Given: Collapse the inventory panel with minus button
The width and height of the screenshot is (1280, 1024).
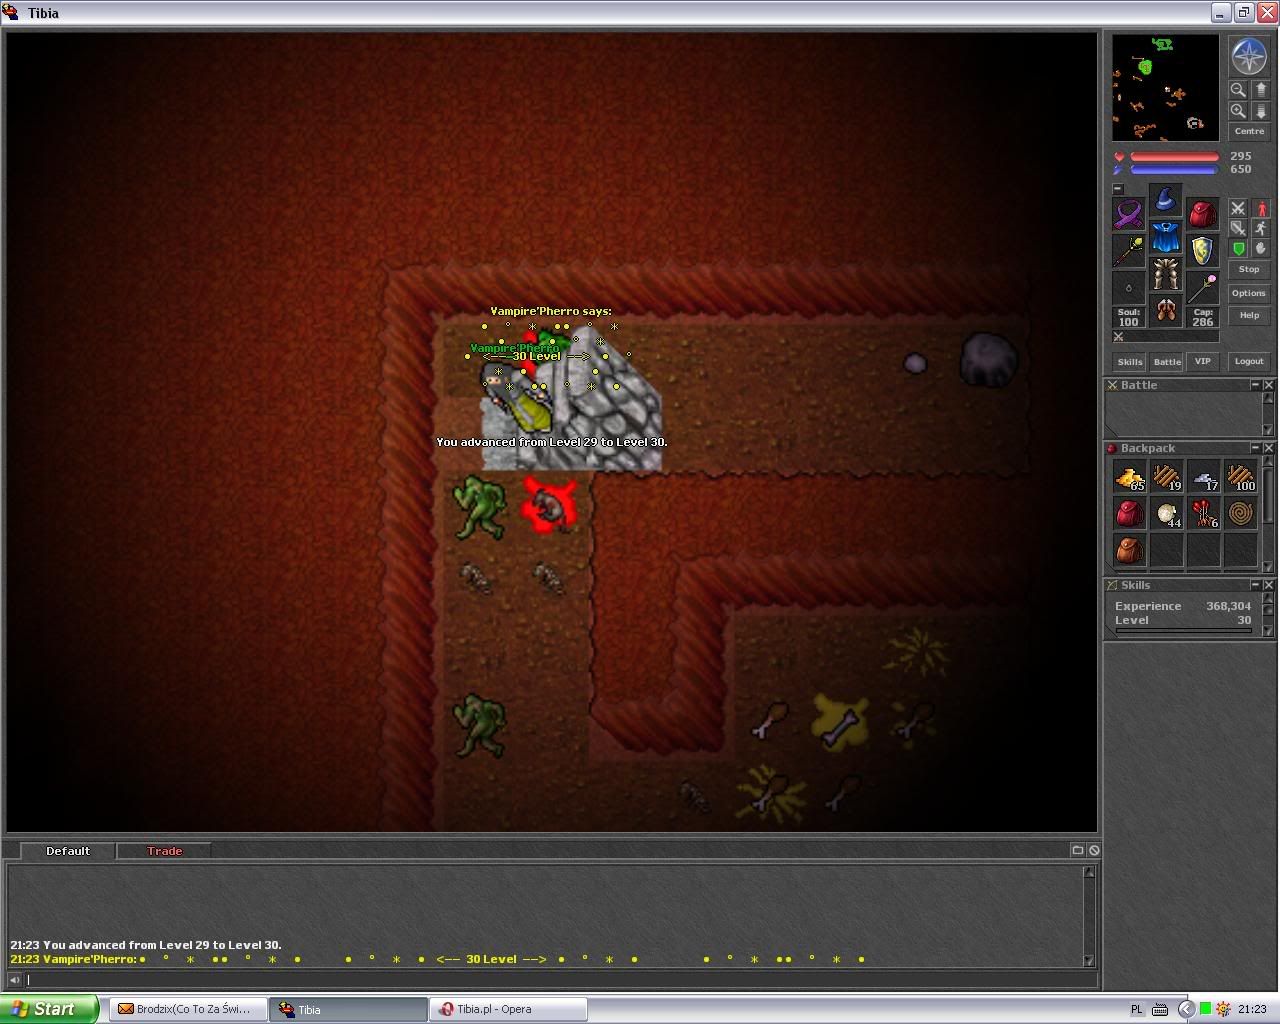Looking at the screenshot, I should click(x=1118, y=189).
